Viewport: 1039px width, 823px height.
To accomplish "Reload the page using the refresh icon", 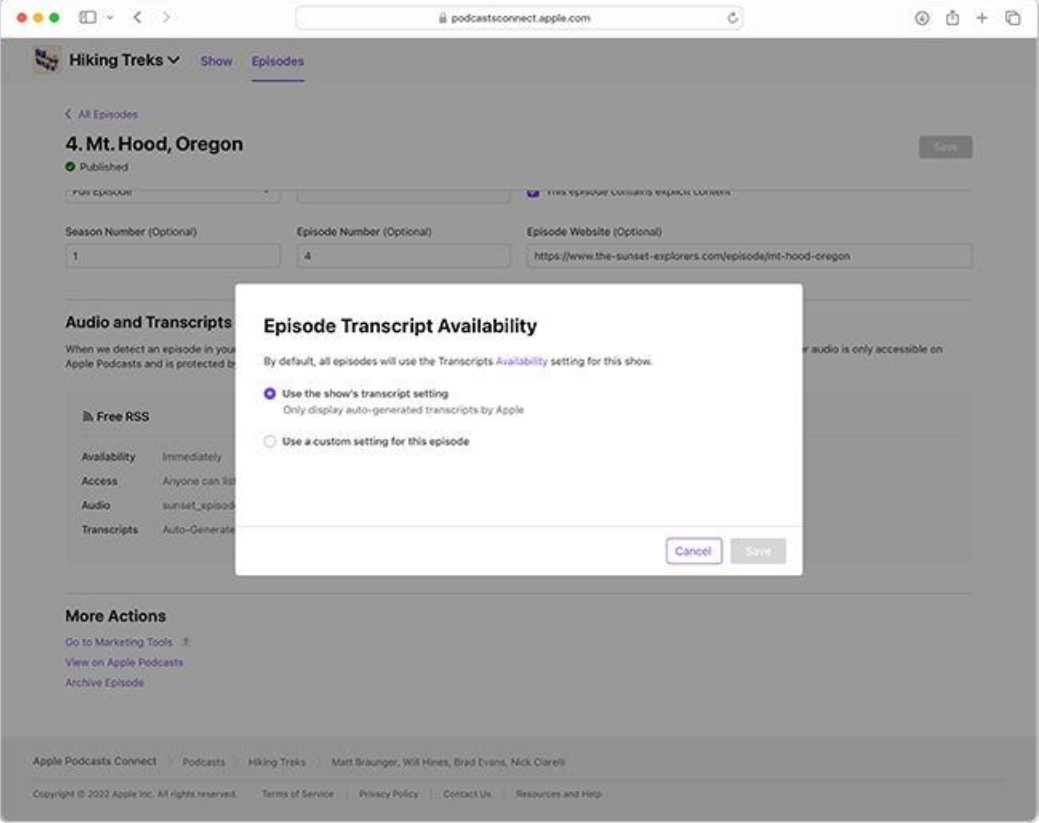I will coord(733,18).
